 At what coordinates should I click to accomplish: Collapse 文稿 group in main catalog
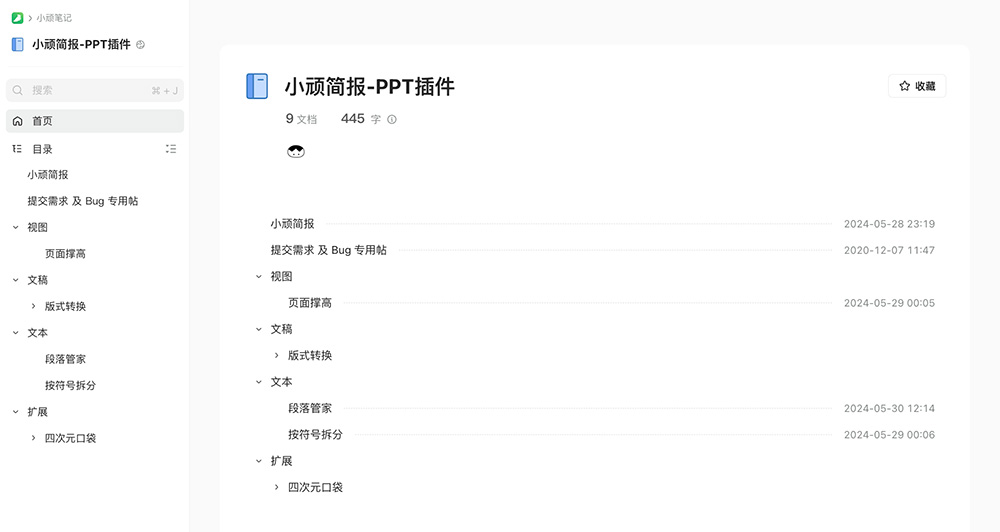coord(259,329)
